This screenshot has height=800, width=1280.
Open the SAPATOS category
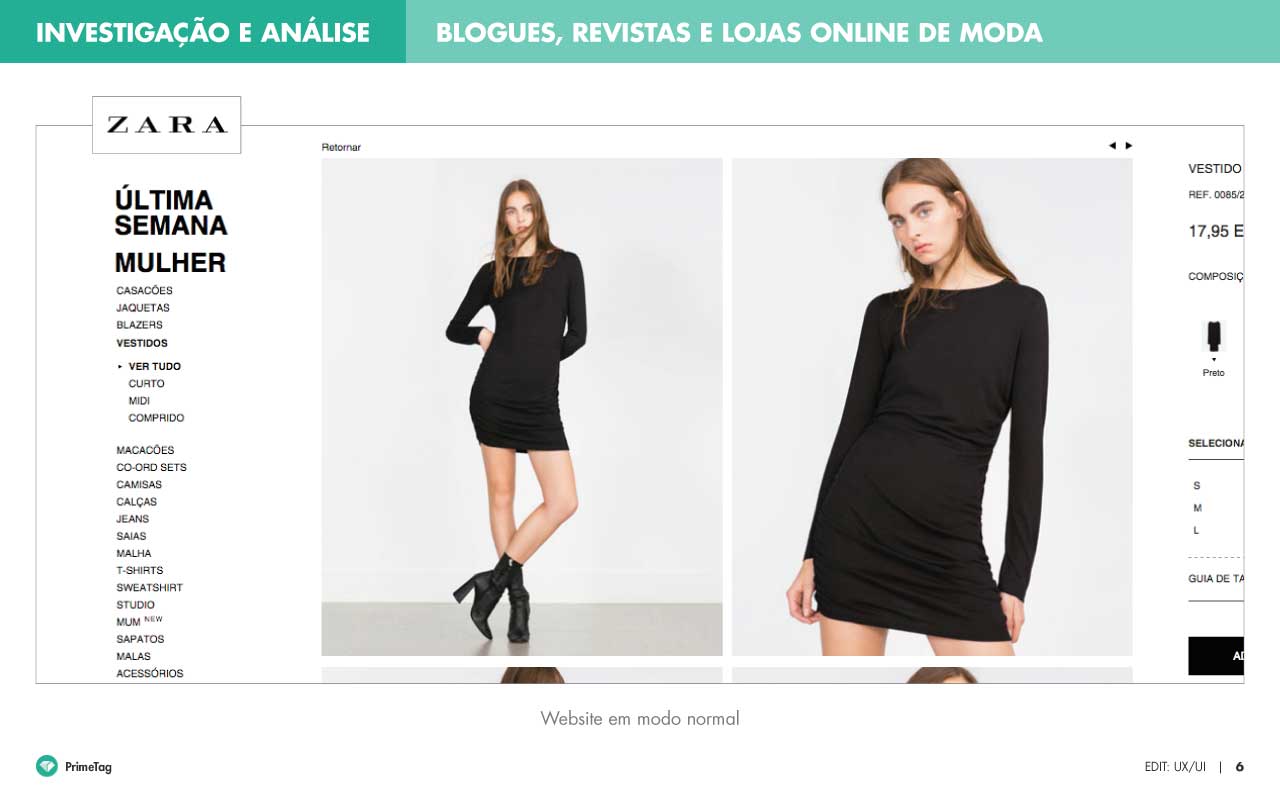pos(140,639)
